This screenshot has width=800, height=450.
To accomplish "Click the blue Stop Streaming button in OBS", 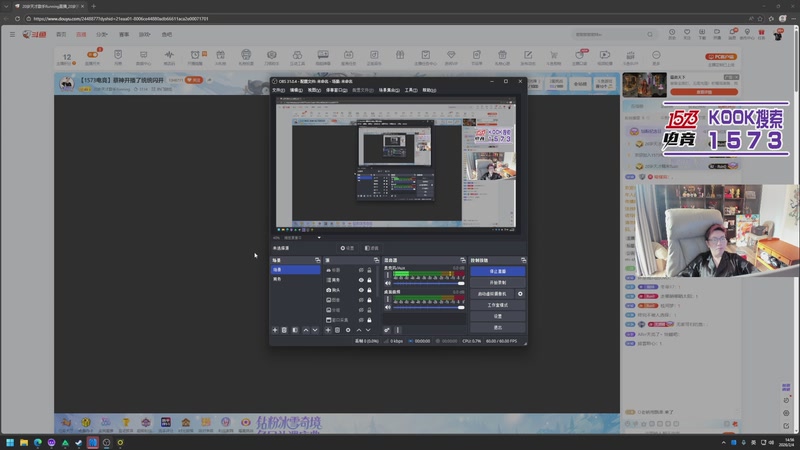I will click(x=497, y=271).
